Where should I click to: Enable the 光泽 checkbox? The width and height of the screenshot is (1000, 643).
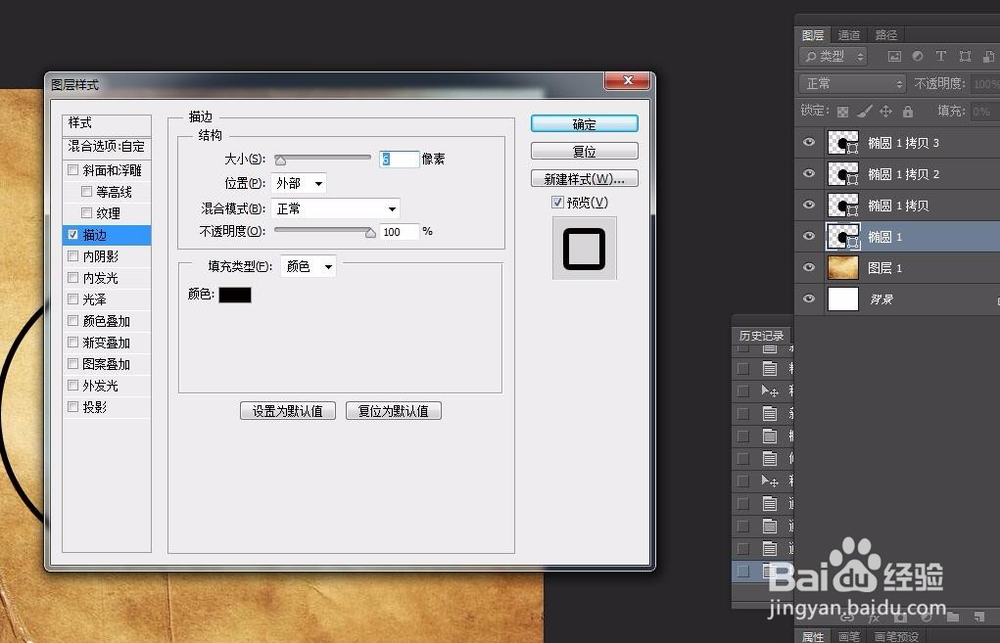pos(73,299)
